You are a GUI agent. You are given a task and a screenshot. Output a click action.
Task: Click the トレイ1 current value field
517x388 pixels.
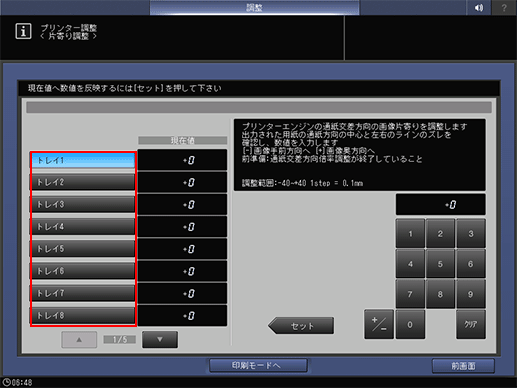[x=182, y=160]
